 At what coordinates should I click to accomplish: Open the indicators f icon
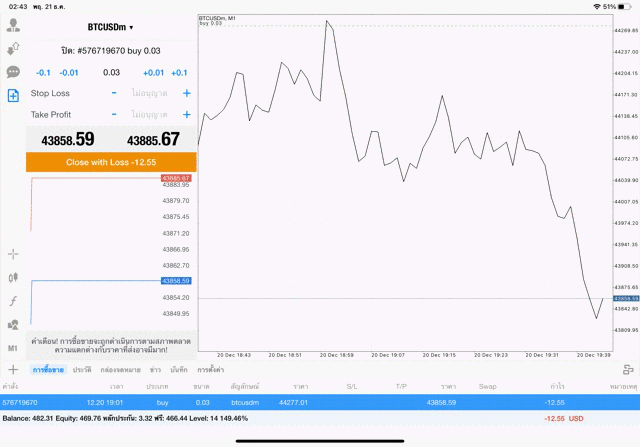coord(13,301)
